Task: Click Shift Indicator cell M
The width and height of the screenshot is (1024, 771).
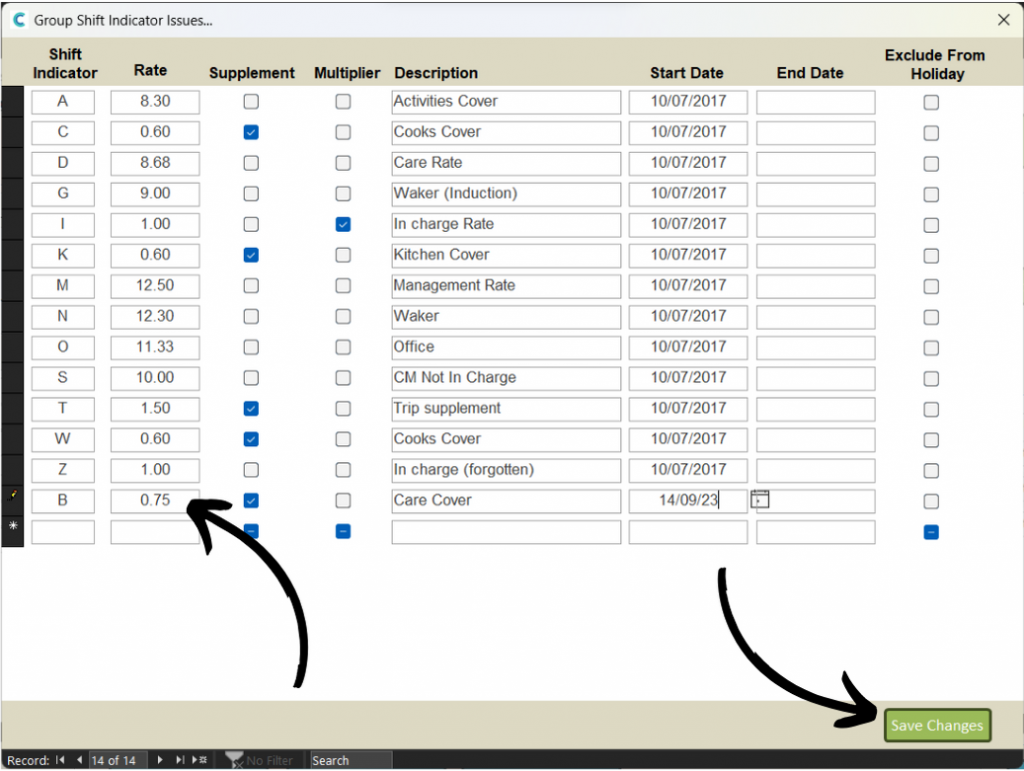Action: point(63,286)
